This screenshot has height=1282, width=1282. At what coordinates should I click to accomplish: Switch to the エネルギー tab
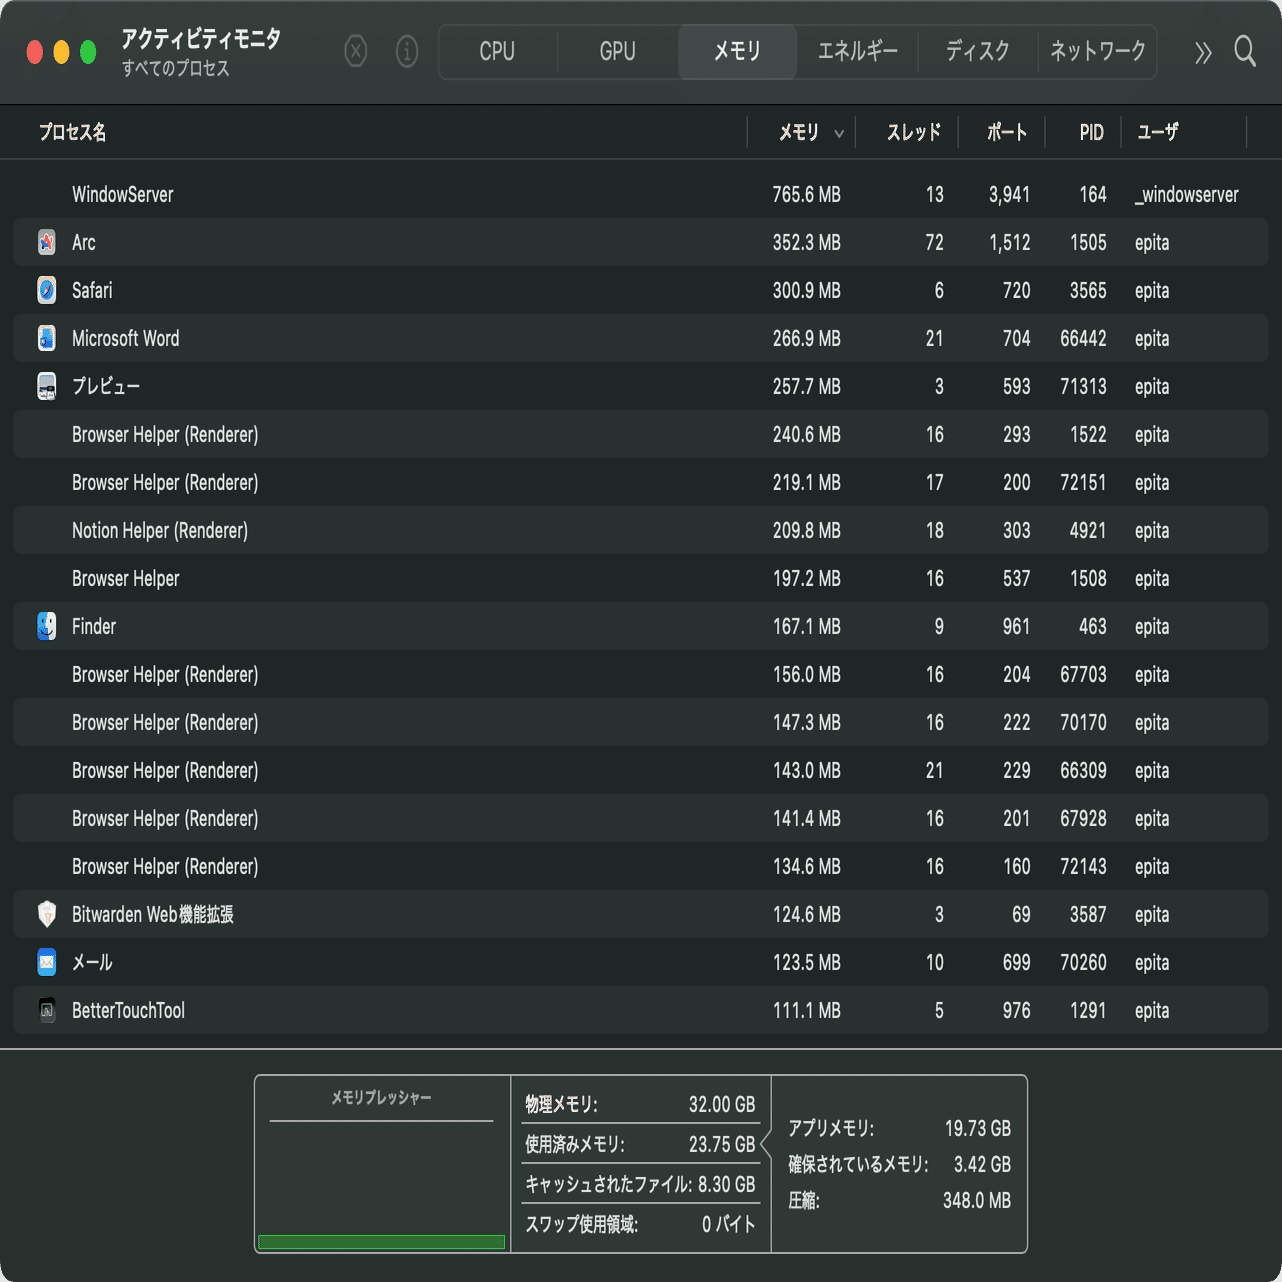[x=858, y=51]
